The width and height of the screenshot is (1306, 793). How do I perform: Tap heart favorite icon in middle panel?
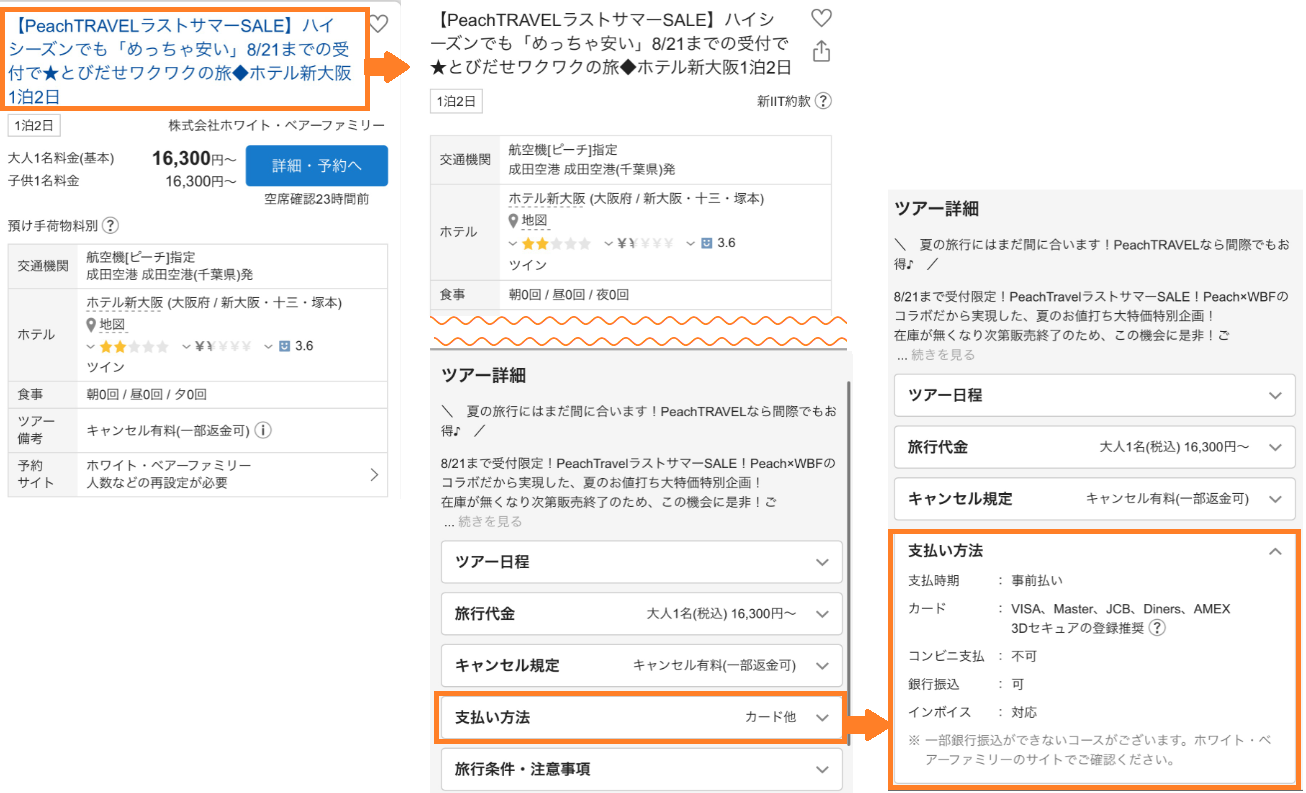(821, 17)
